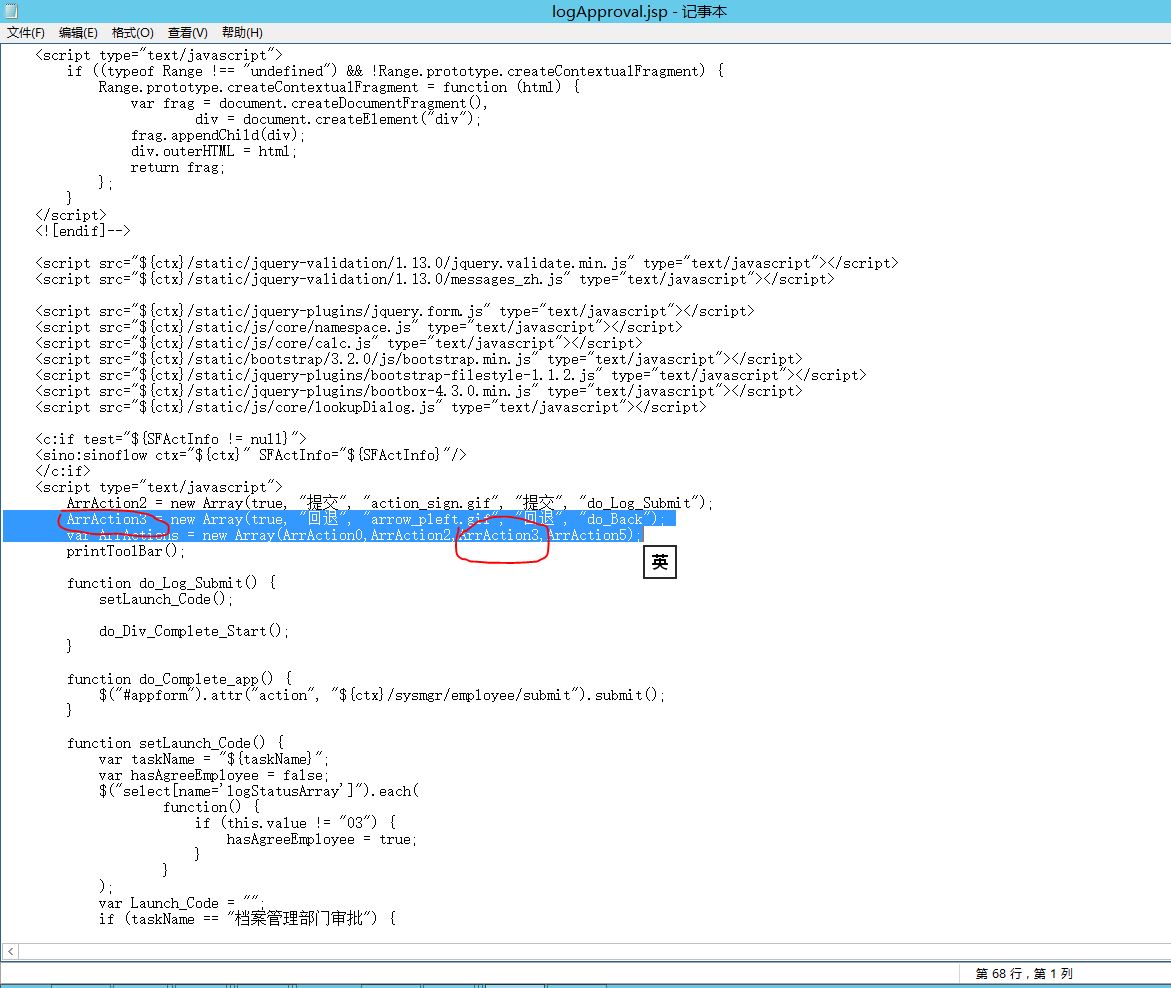
Task: Click the line 'return frag;'
Action: click(x=178, y=167)
